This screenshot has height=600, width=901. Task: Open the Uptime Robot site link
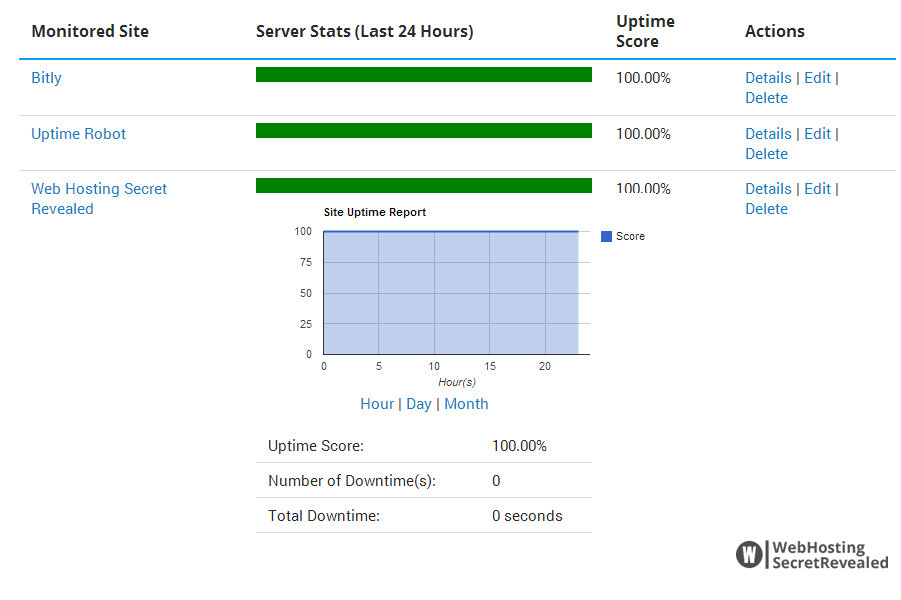click(x=78, y=134)
